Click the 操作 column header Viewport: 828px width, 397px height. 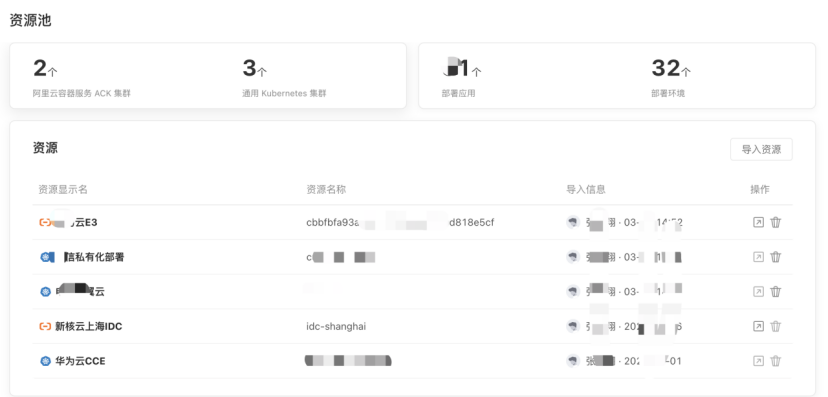tap(760, 190)
